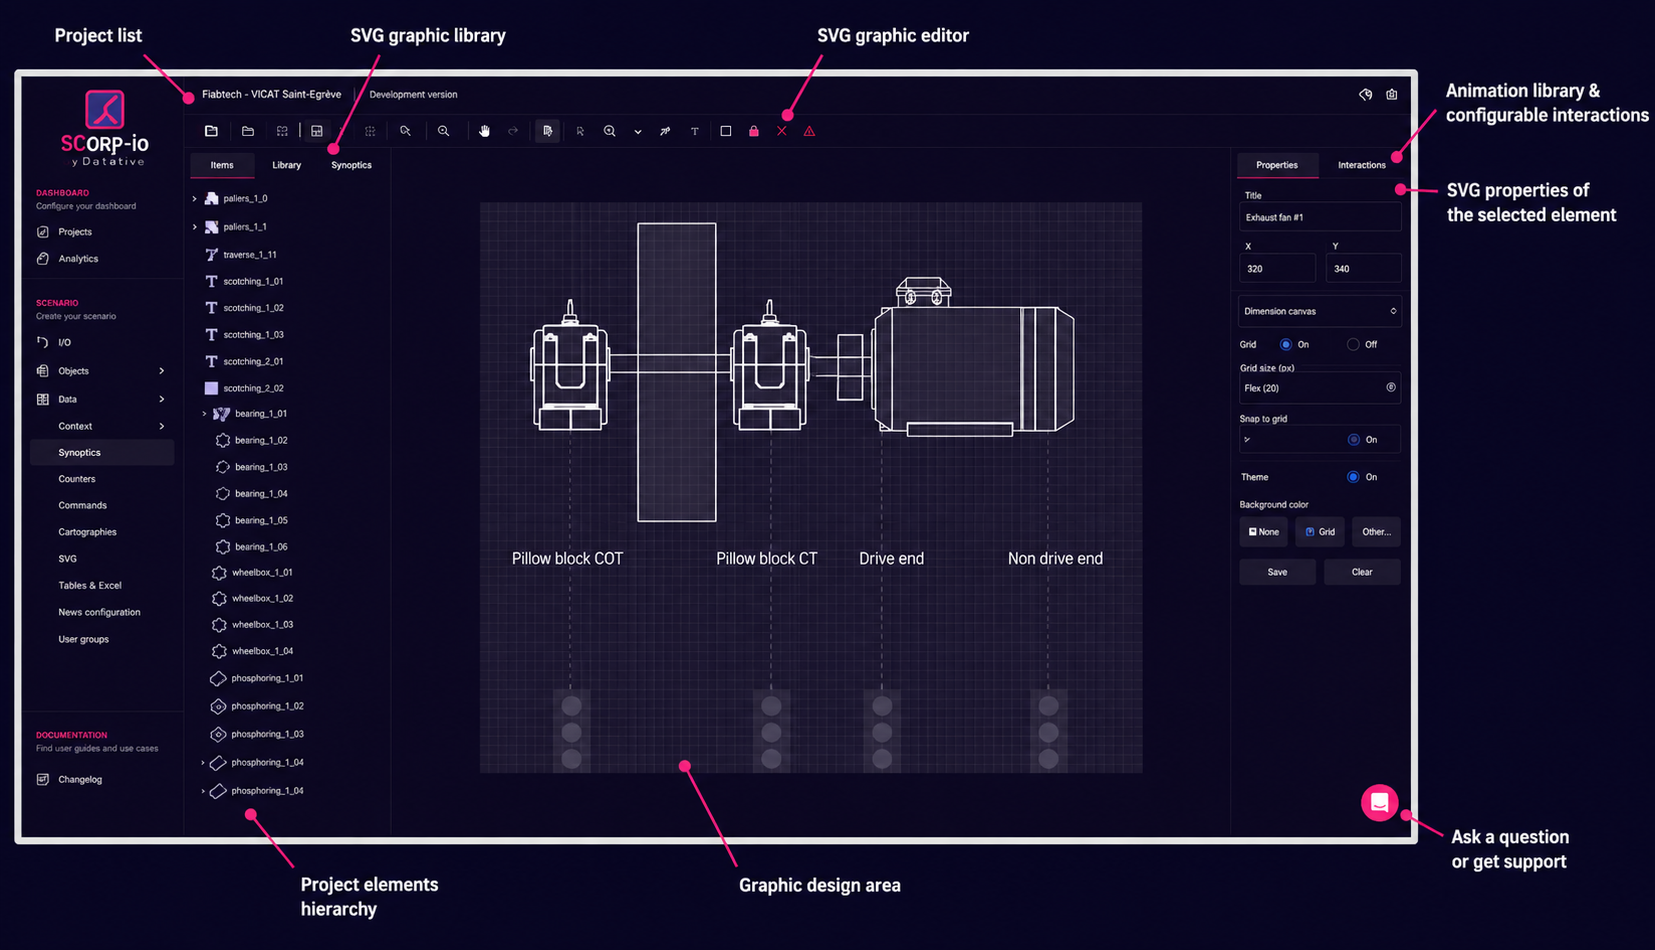Viewport: 1655px width, 950px height.
Task: Click the clipboard icon at top right
Action: pos(1392,94)
